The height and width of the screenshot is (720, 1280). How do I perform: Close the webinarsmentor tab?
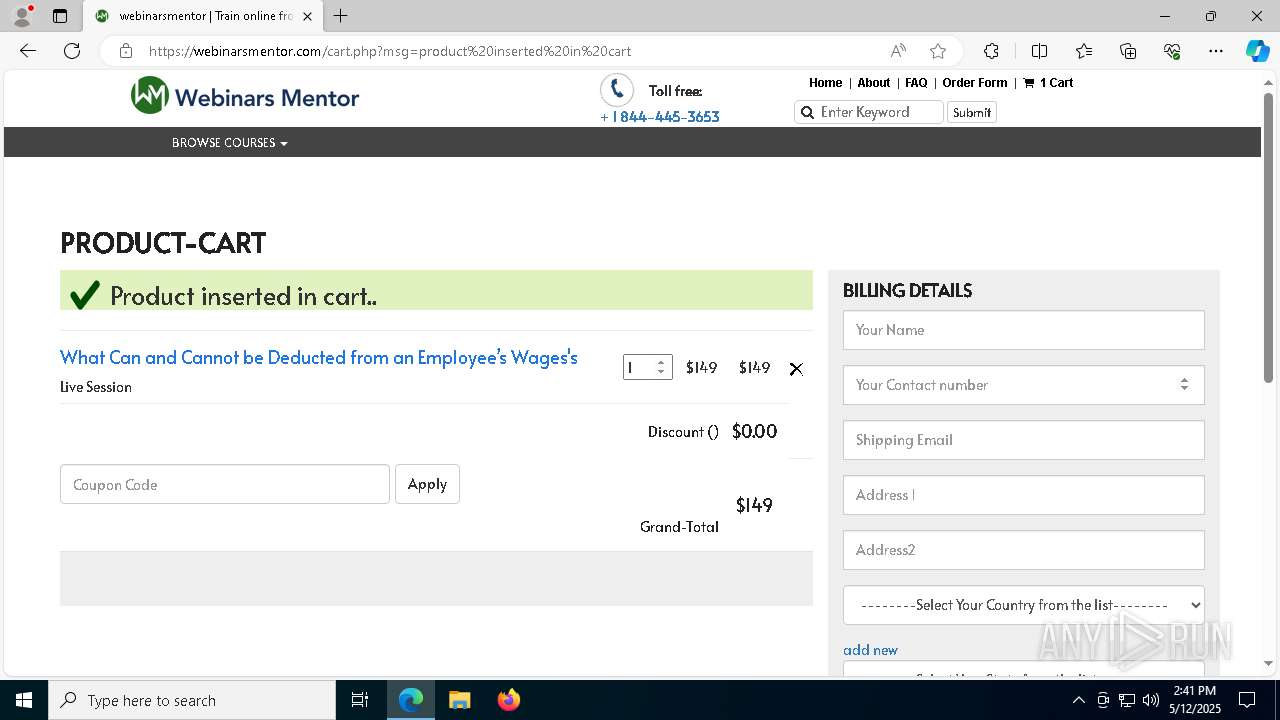[307, 16]
